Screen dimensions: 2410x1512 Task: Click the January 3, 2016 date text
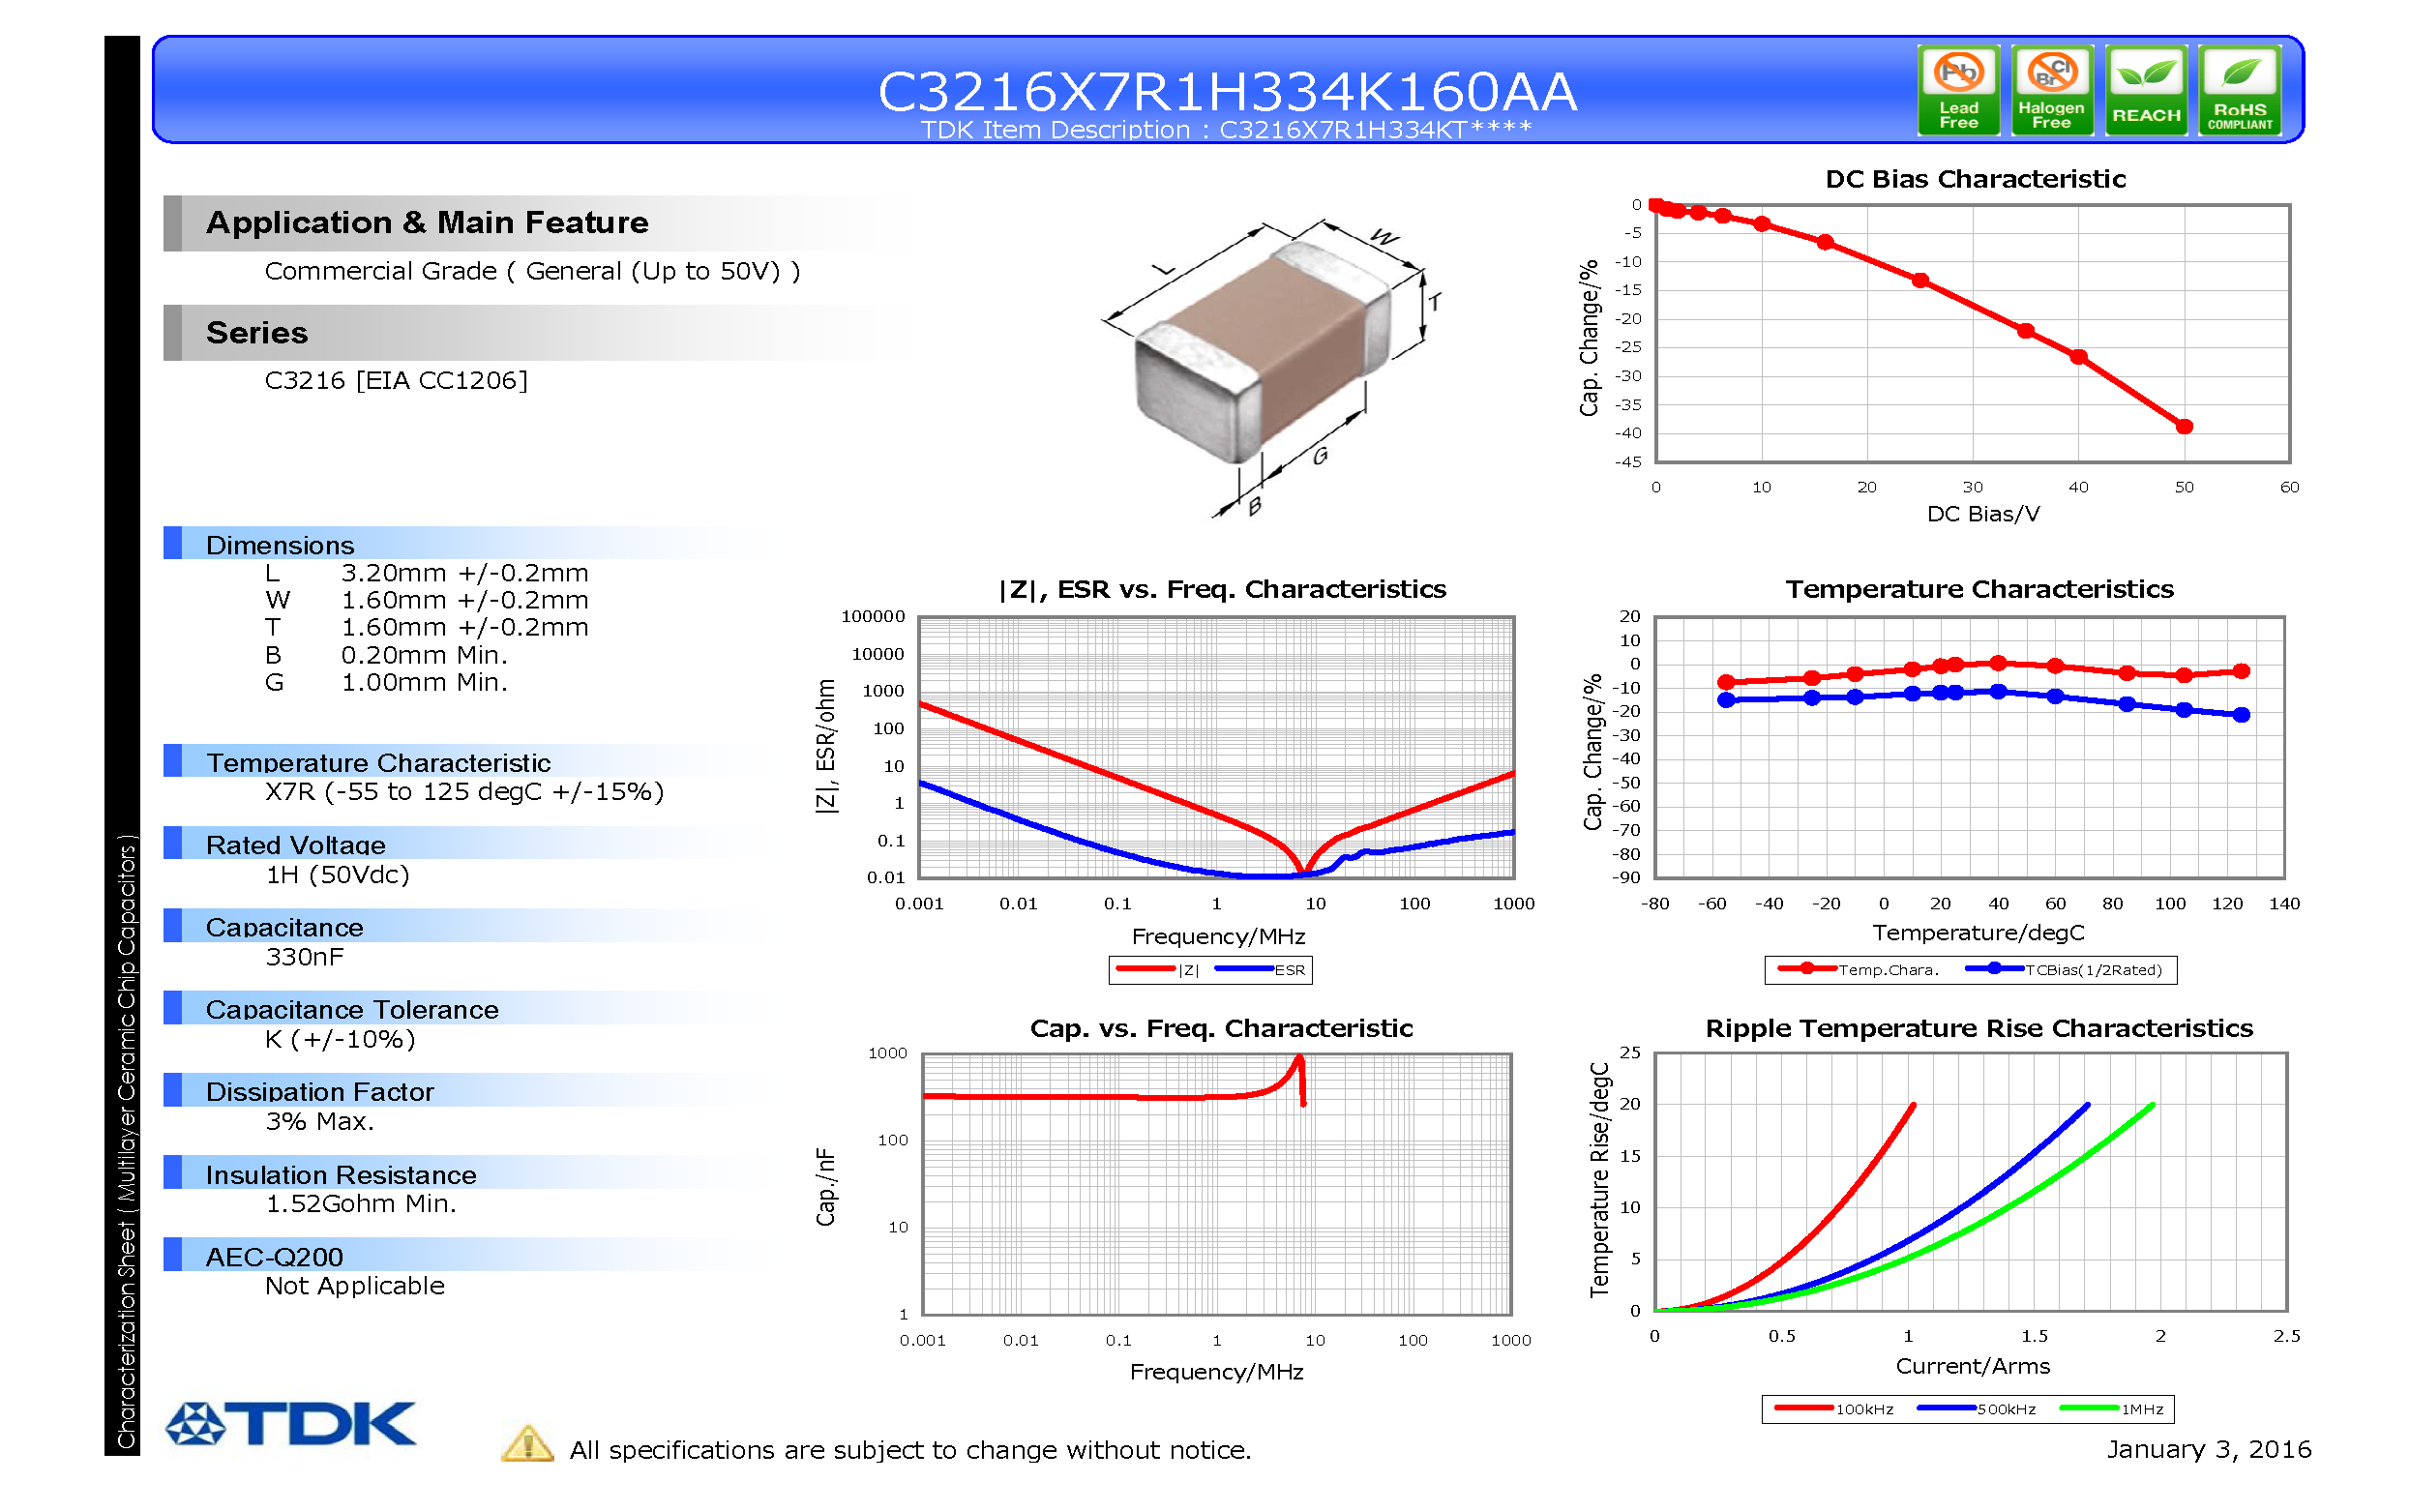click(x=2208, y=1448)
